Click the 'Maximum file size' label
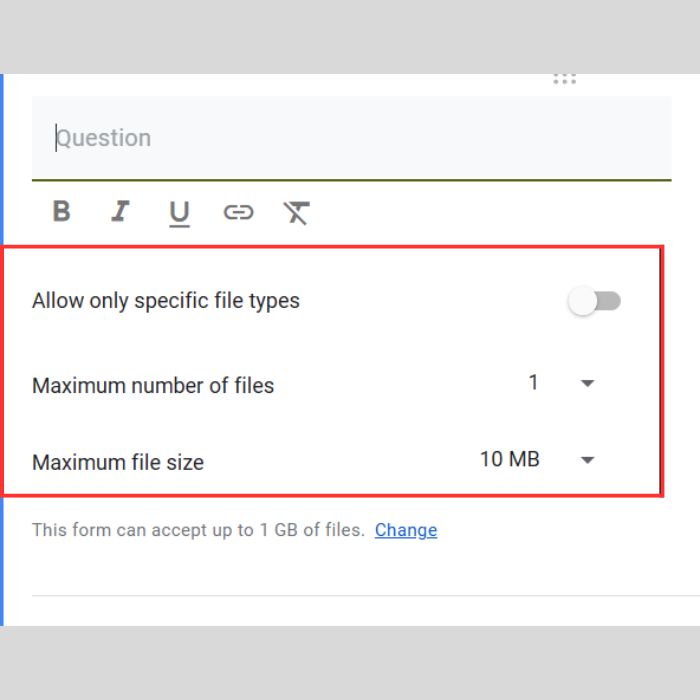700x700 pixels. [118, 462]
